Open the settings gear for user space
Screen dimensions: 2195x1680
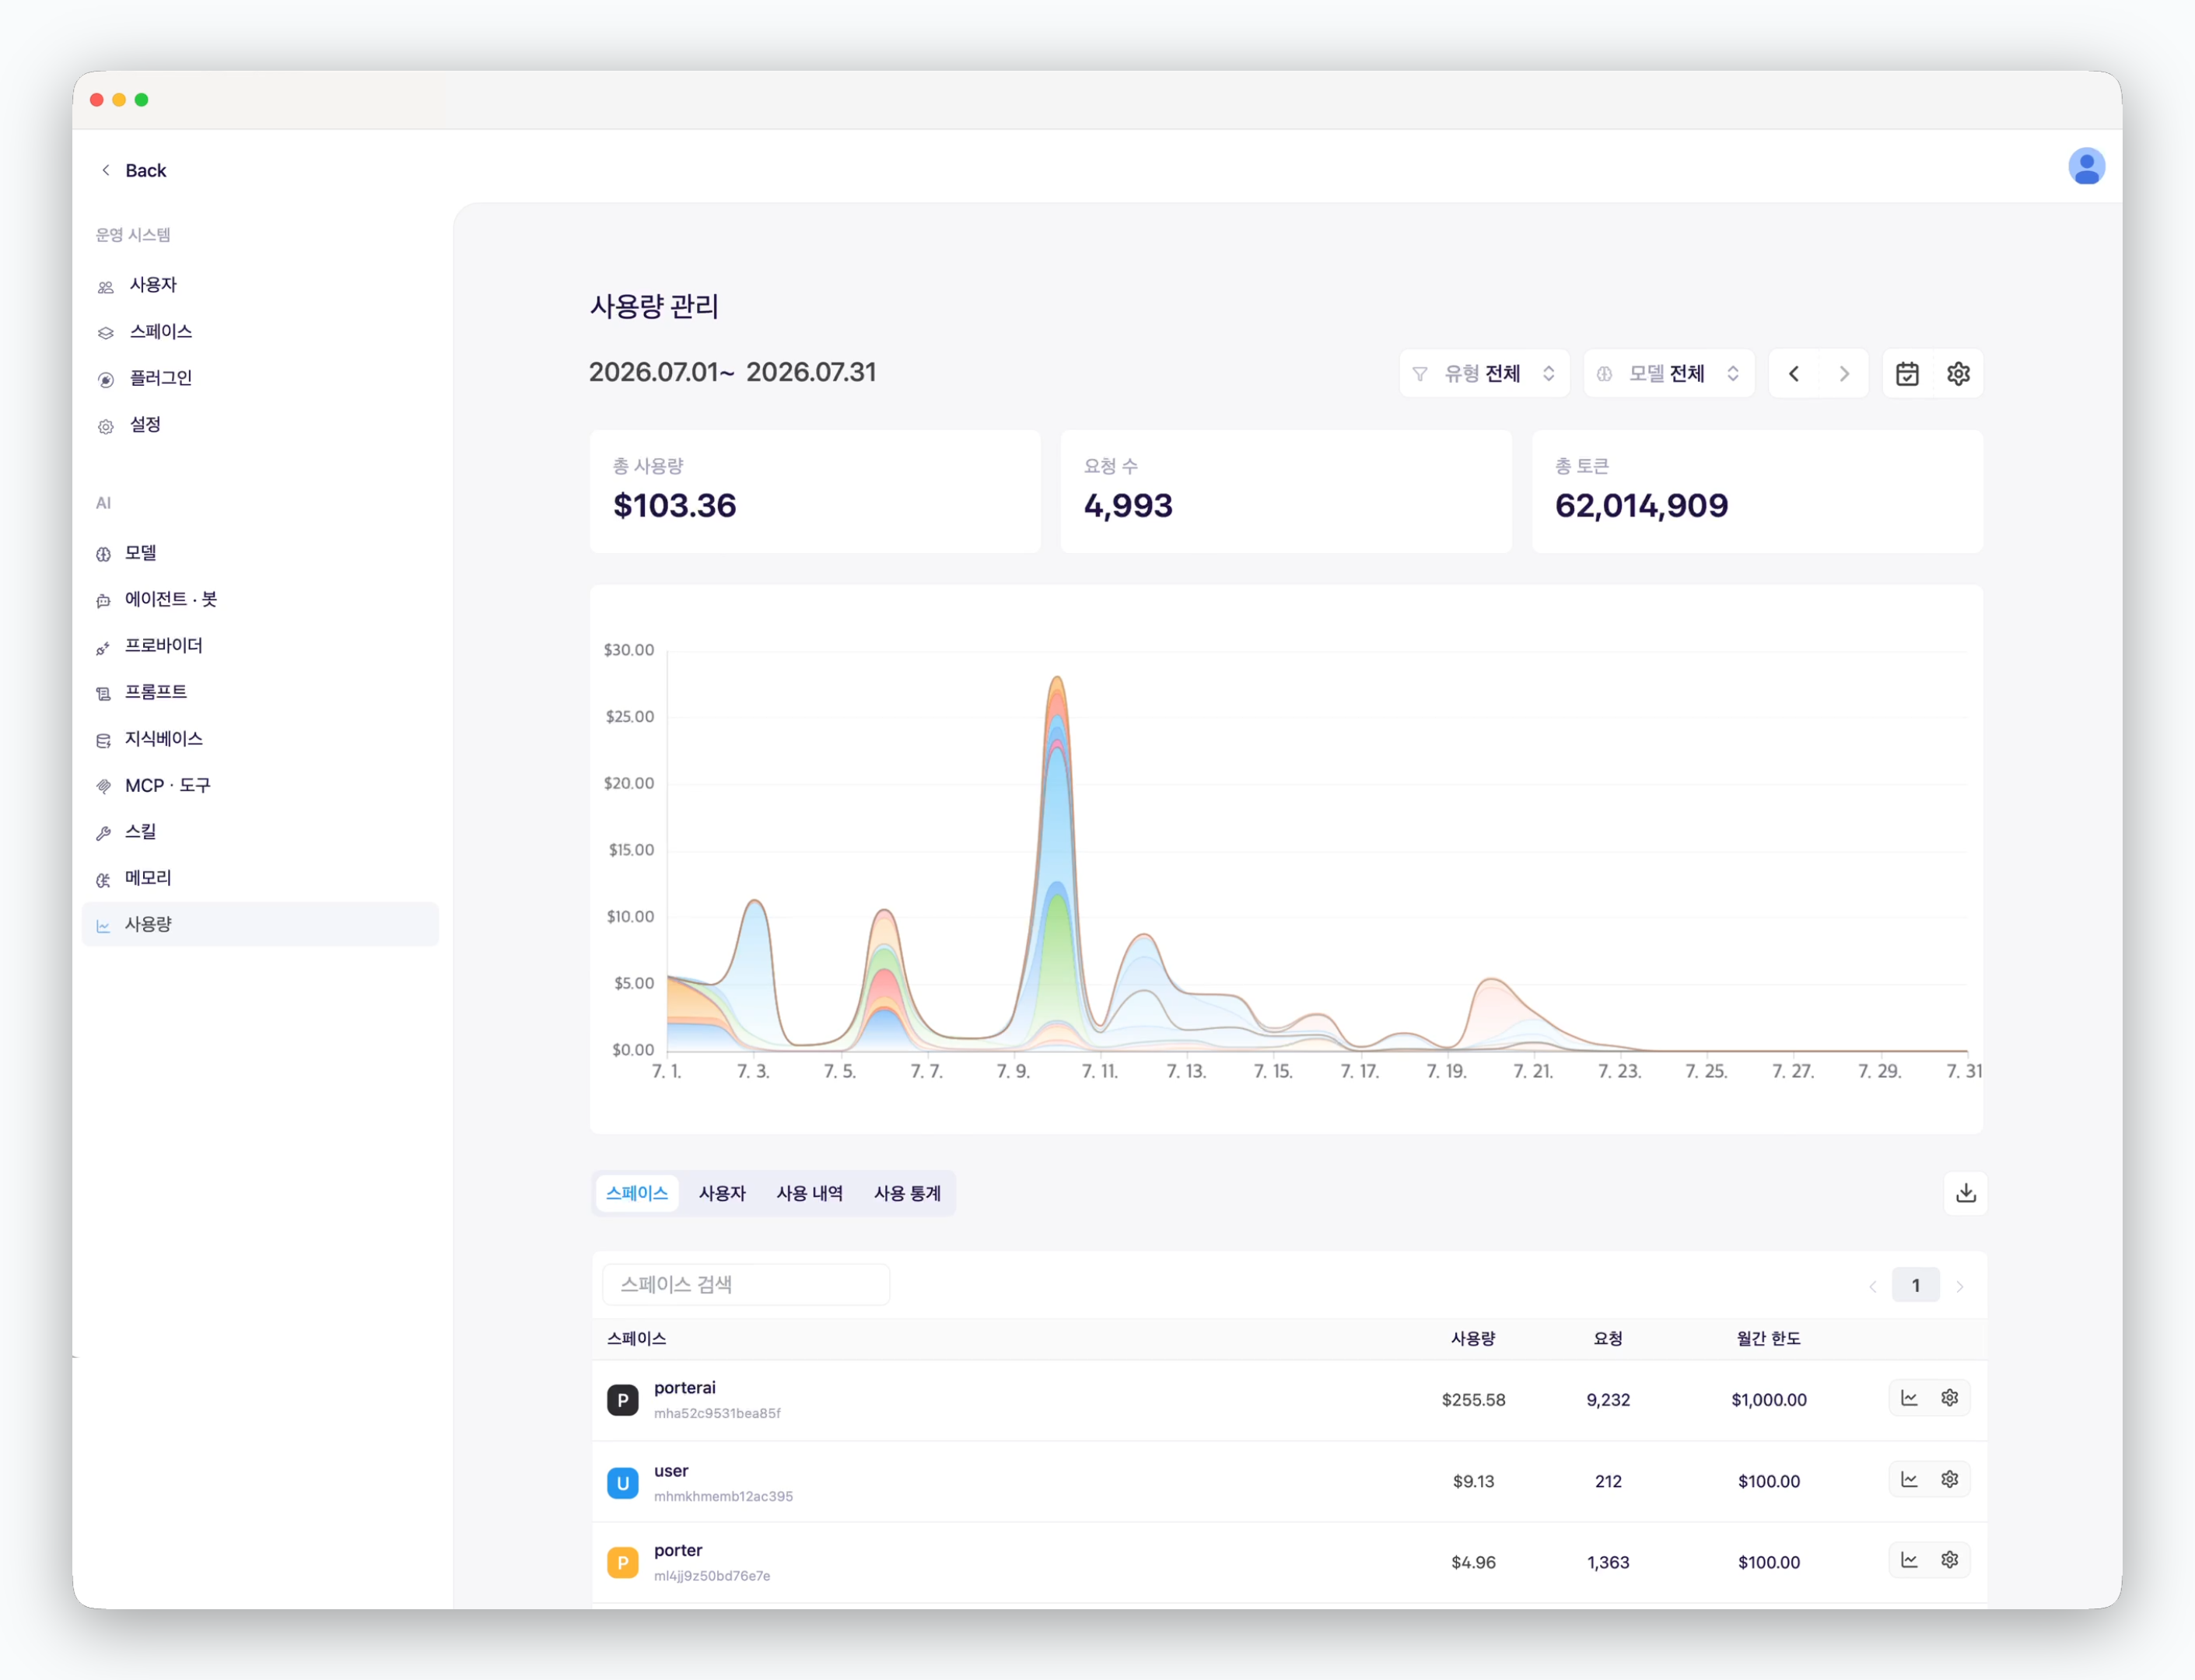[x=1949, y=1479]
